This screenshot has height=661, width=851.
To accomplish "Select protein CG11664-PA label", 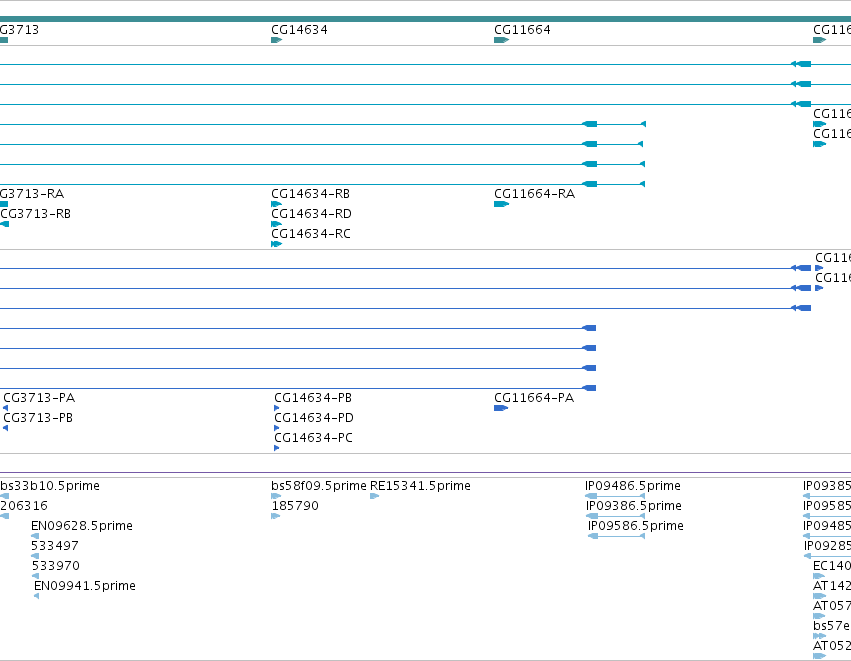I will point(534,398).
